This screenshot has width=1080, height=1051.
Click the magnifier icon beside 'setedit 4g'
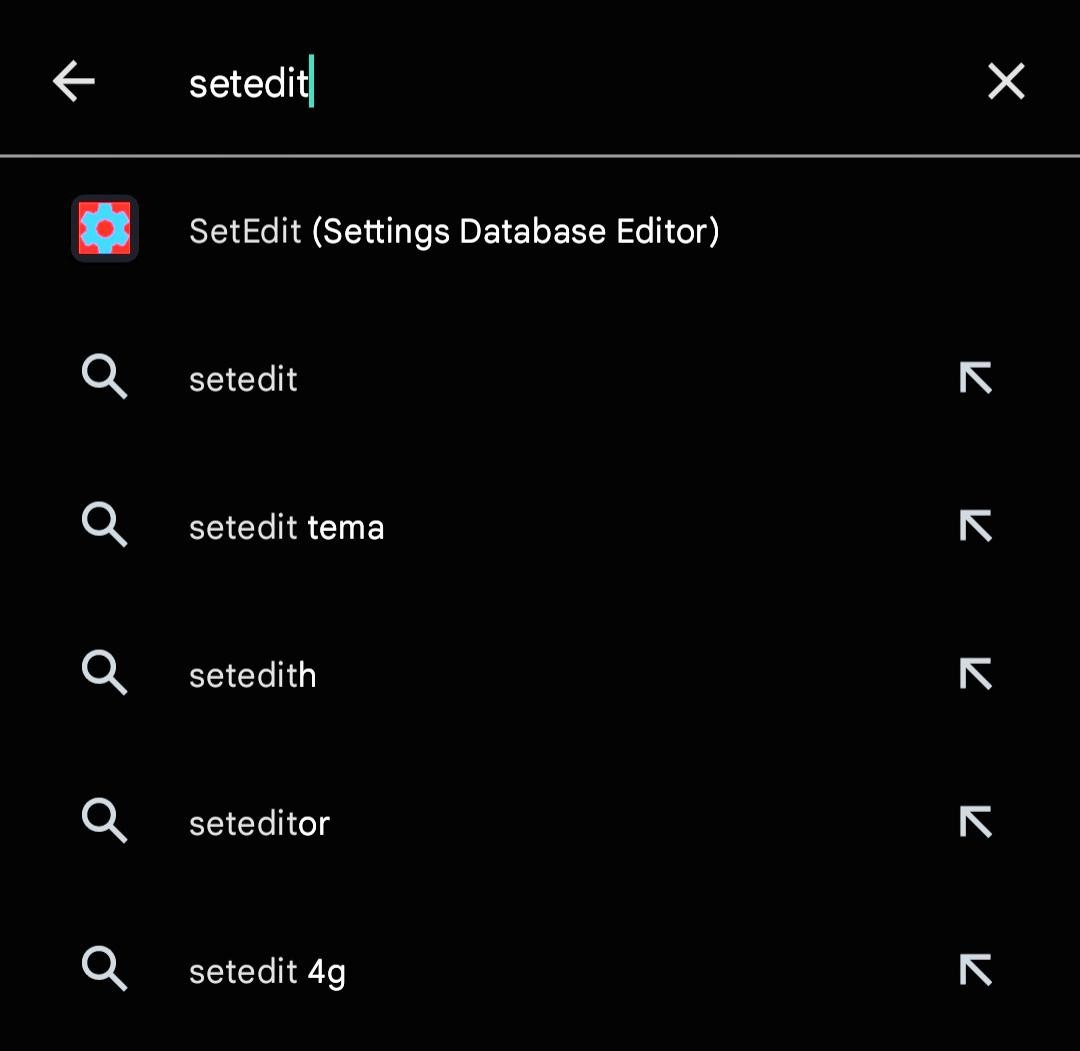coord(104,970)
